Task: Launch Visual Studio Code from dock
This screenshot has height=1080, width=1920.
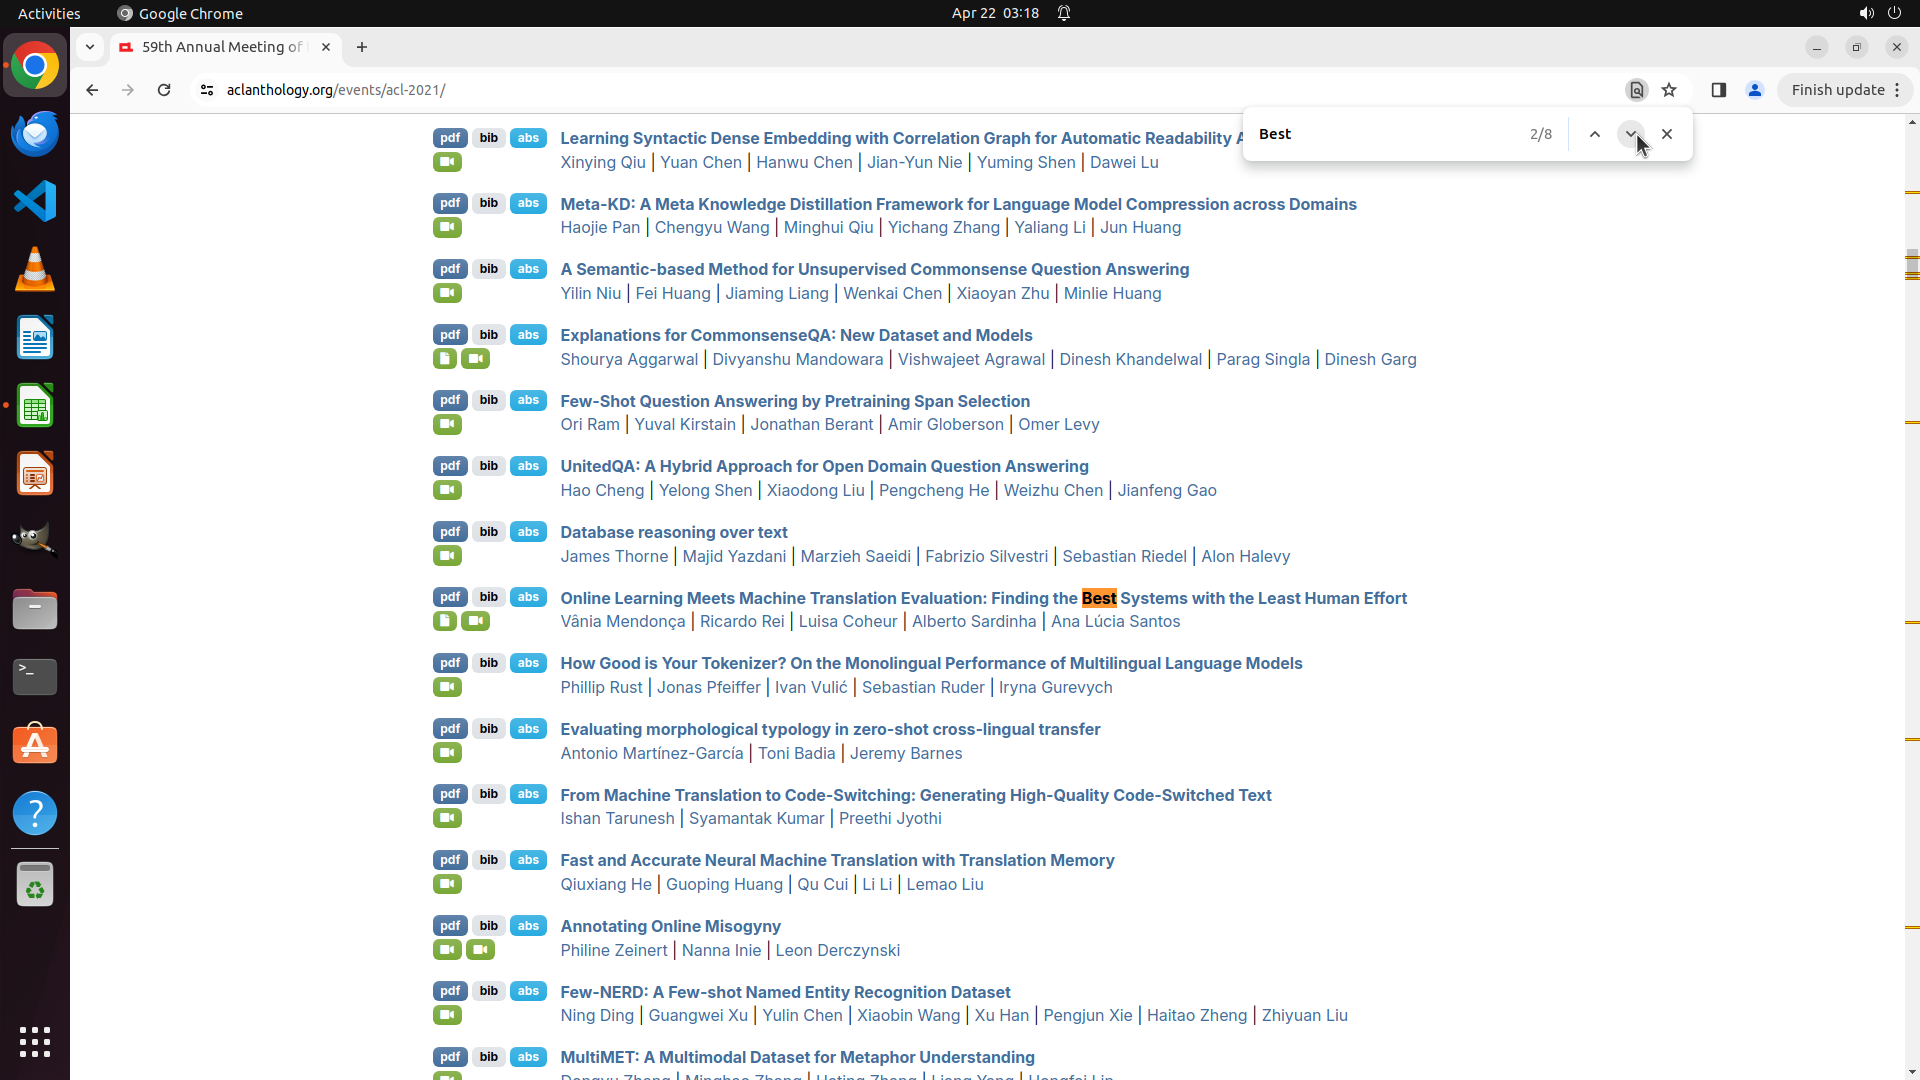Action: pyautogui.click(x=35, y=202)
